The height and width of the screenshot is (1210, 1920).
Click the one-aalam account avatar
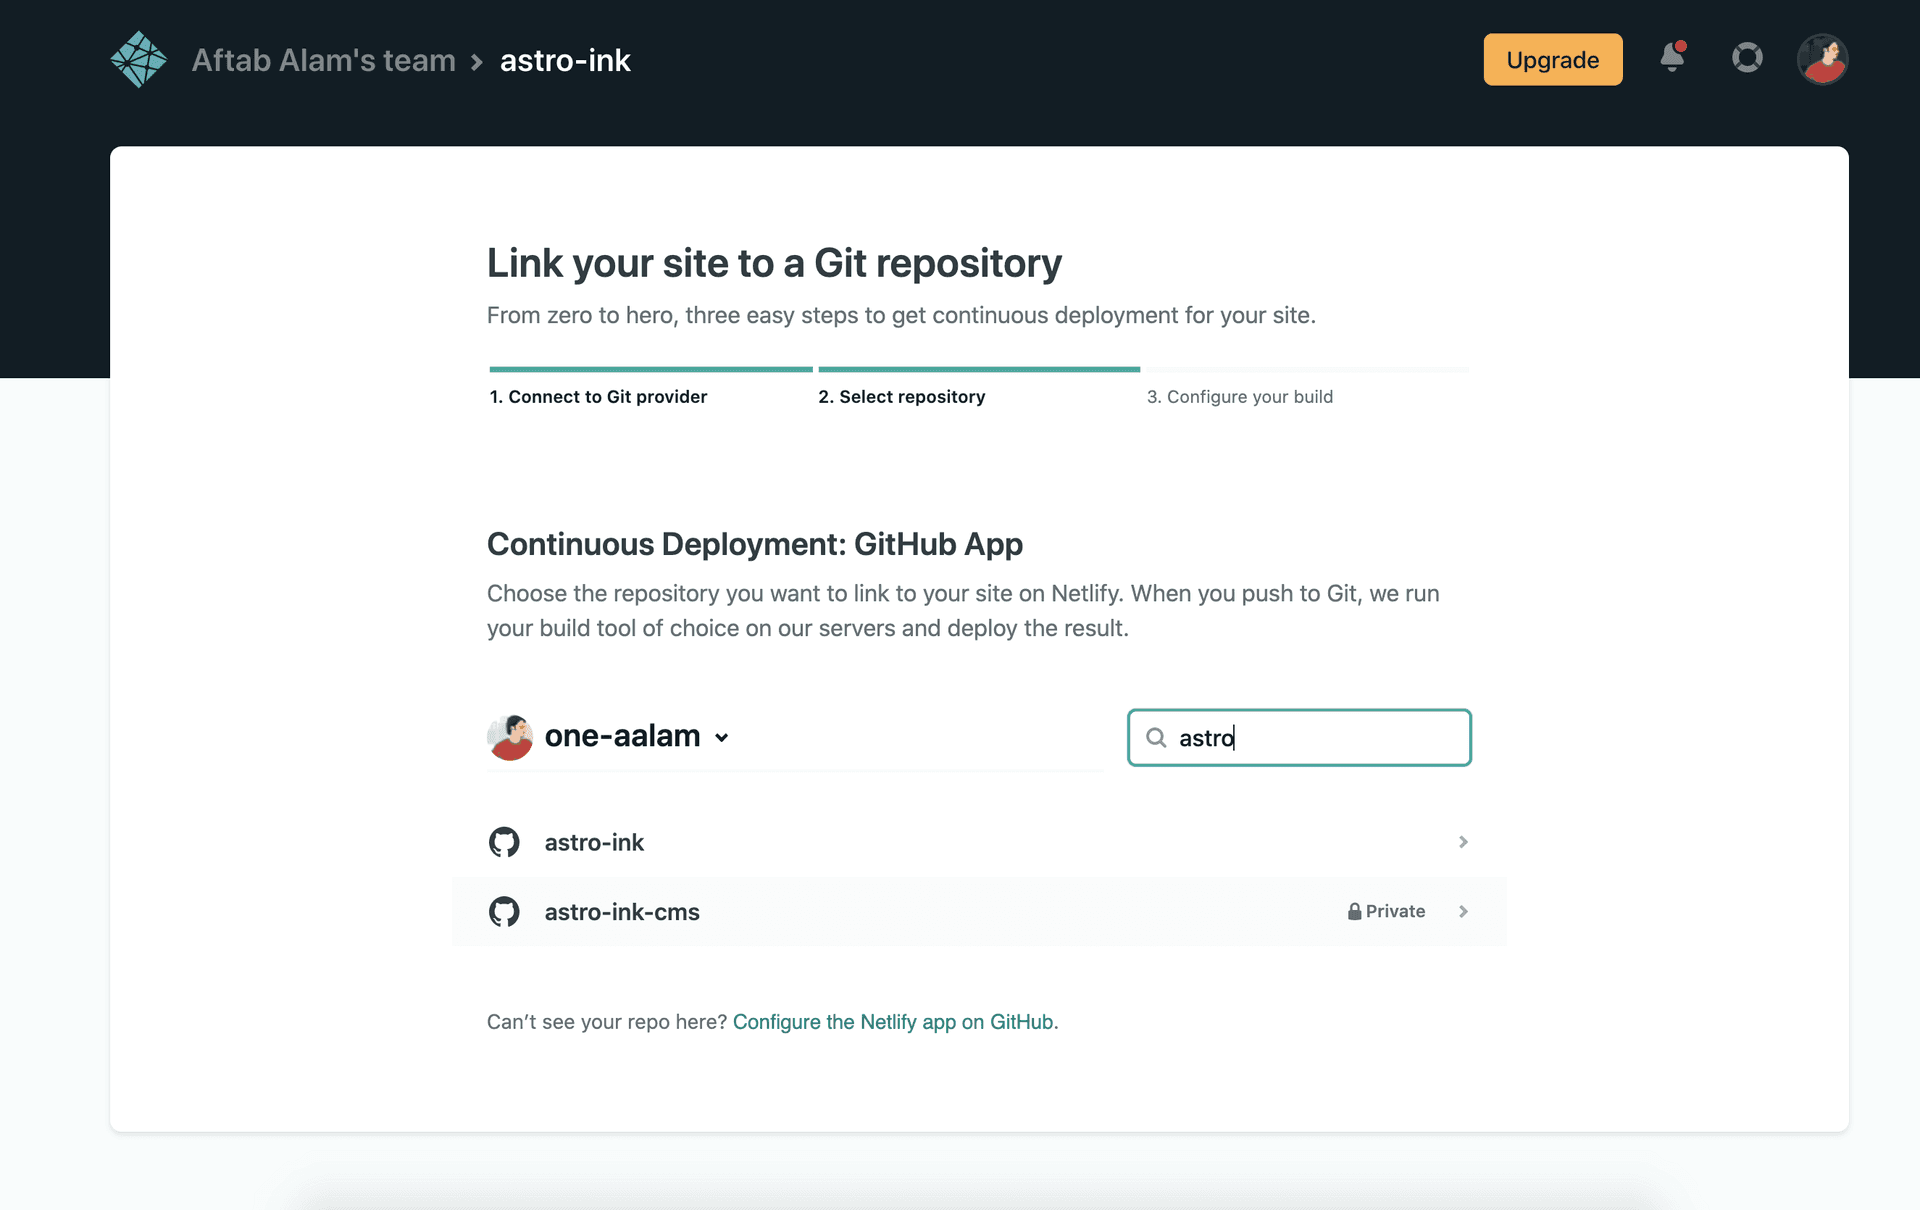(510, 737)
